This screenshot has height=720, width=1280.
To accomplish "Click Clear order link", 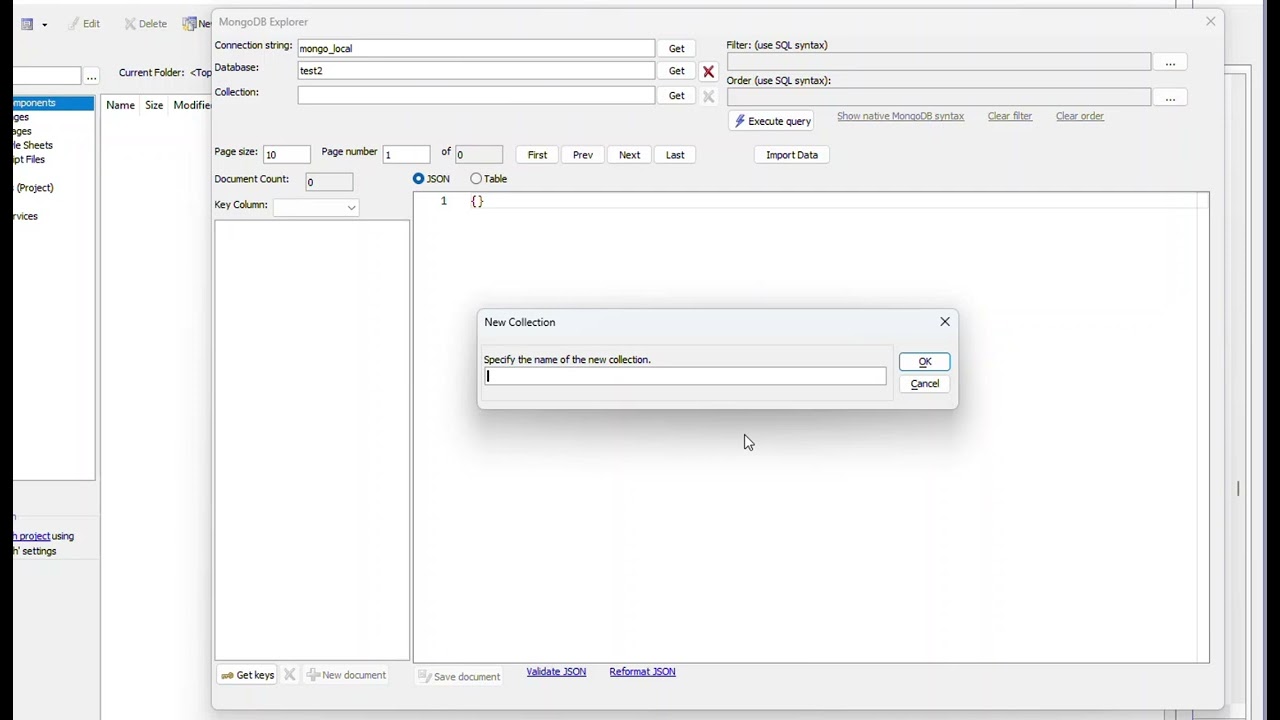I will coord(1079,116).
